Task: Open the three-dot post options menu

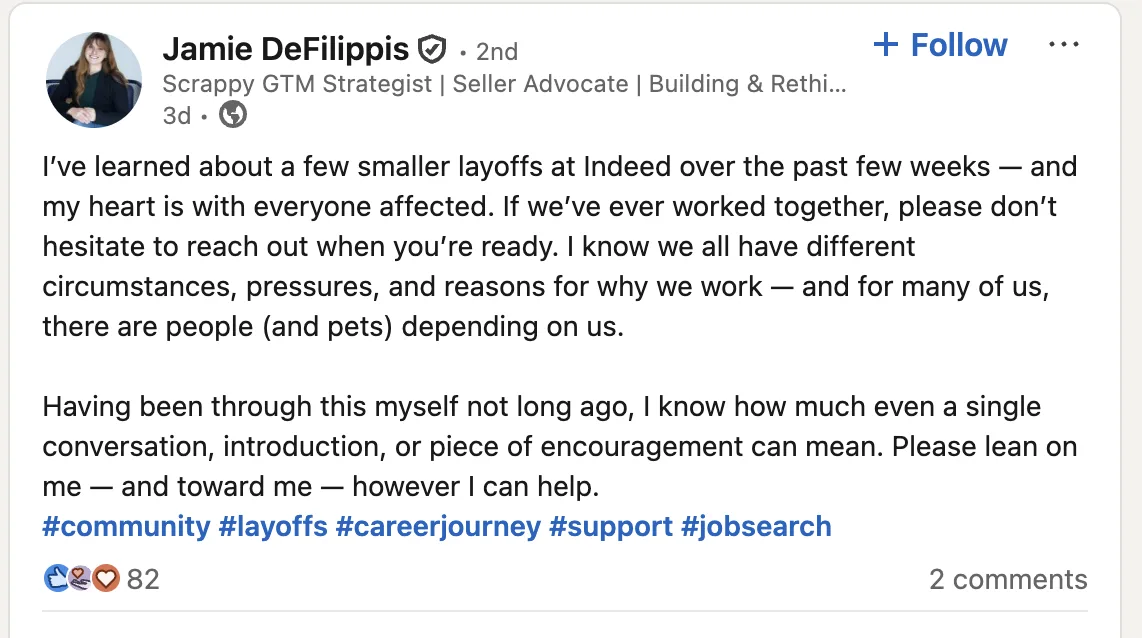Action: coord(1064,45)
